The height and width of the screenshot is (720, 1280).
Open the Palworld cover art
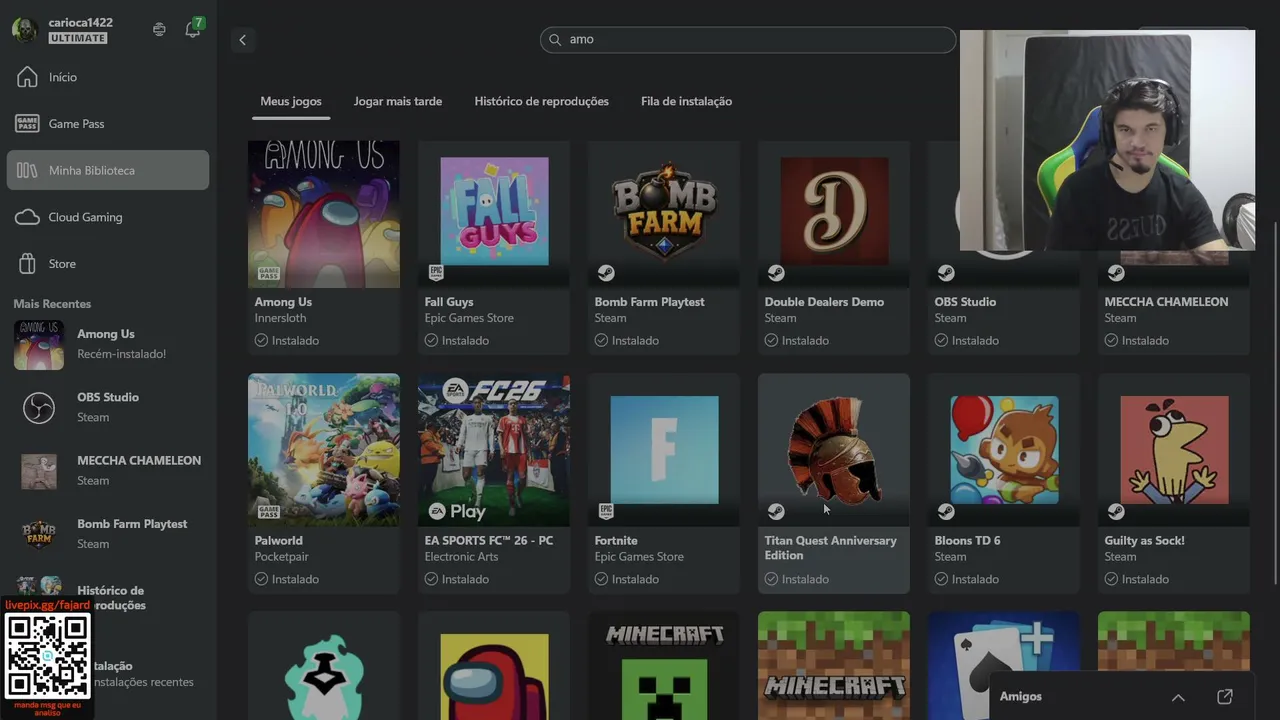(x=324, y=450)
